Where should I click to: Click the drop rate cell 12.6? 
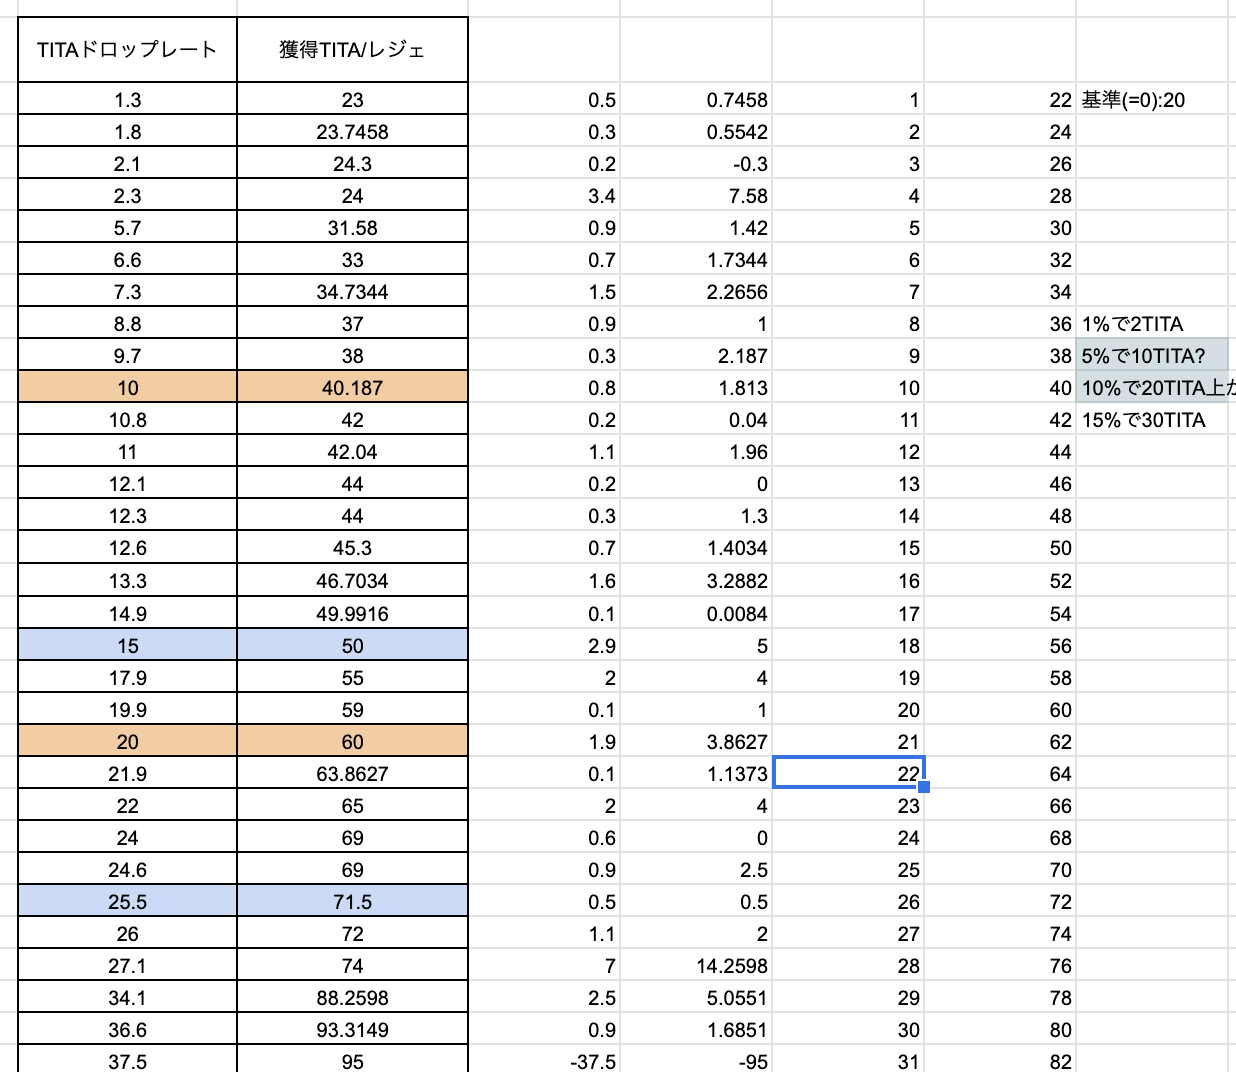click(x=128, y=547)
